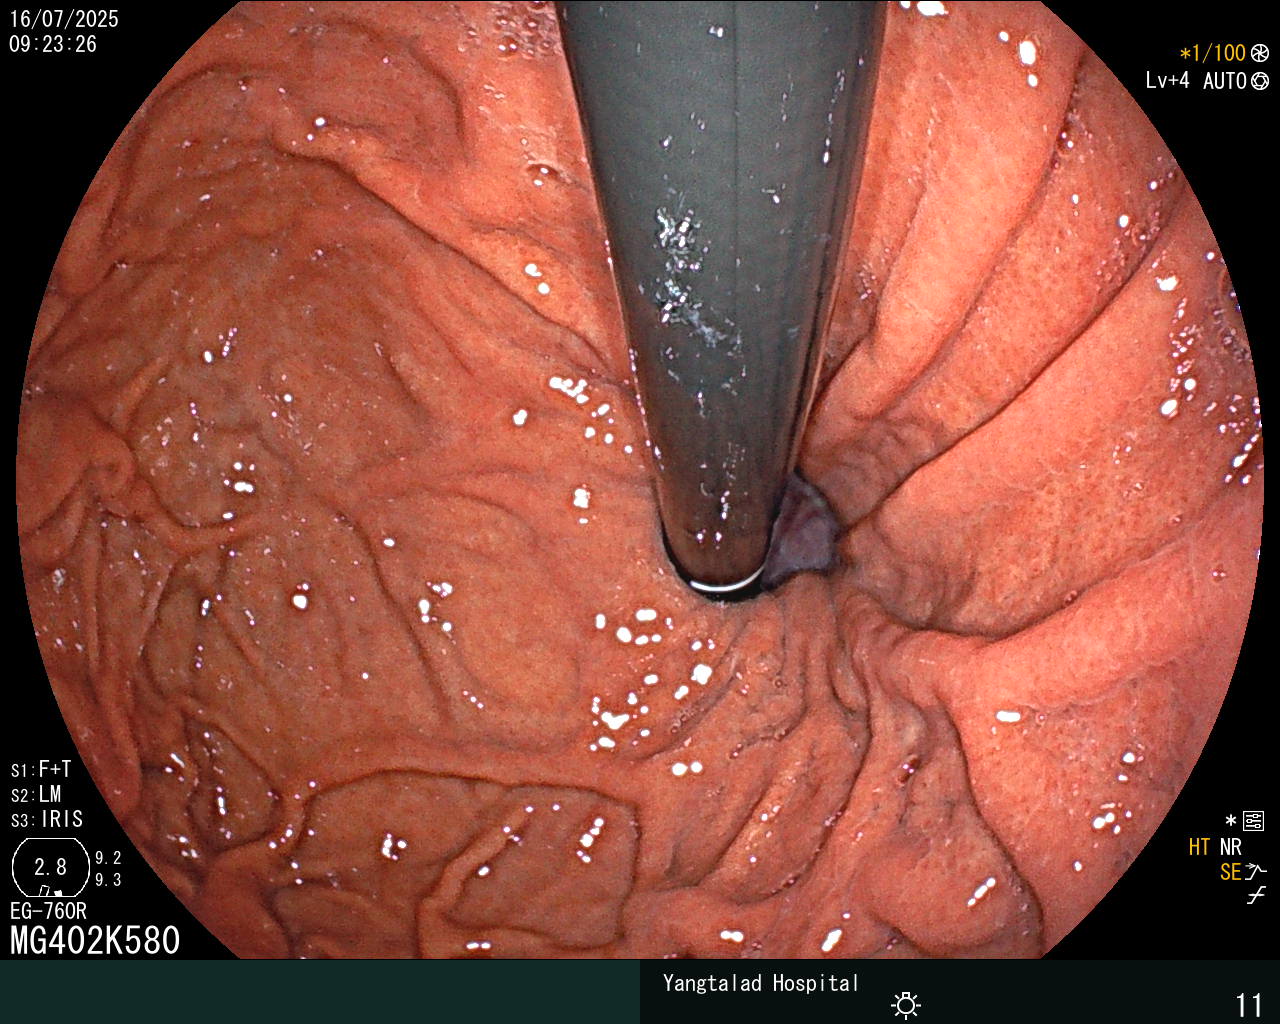Click the yellow HT indicator
This screenshot has width=1280, height=1024.
pos(1199,847)
